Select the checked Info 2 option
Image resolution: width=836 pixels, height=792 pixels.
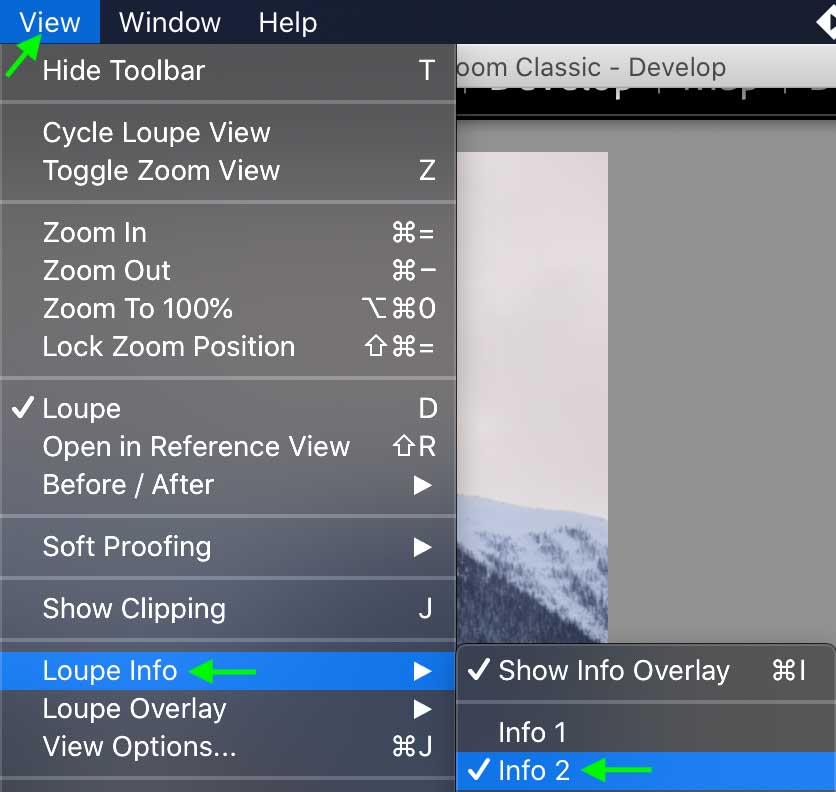[x=646, y=771]
